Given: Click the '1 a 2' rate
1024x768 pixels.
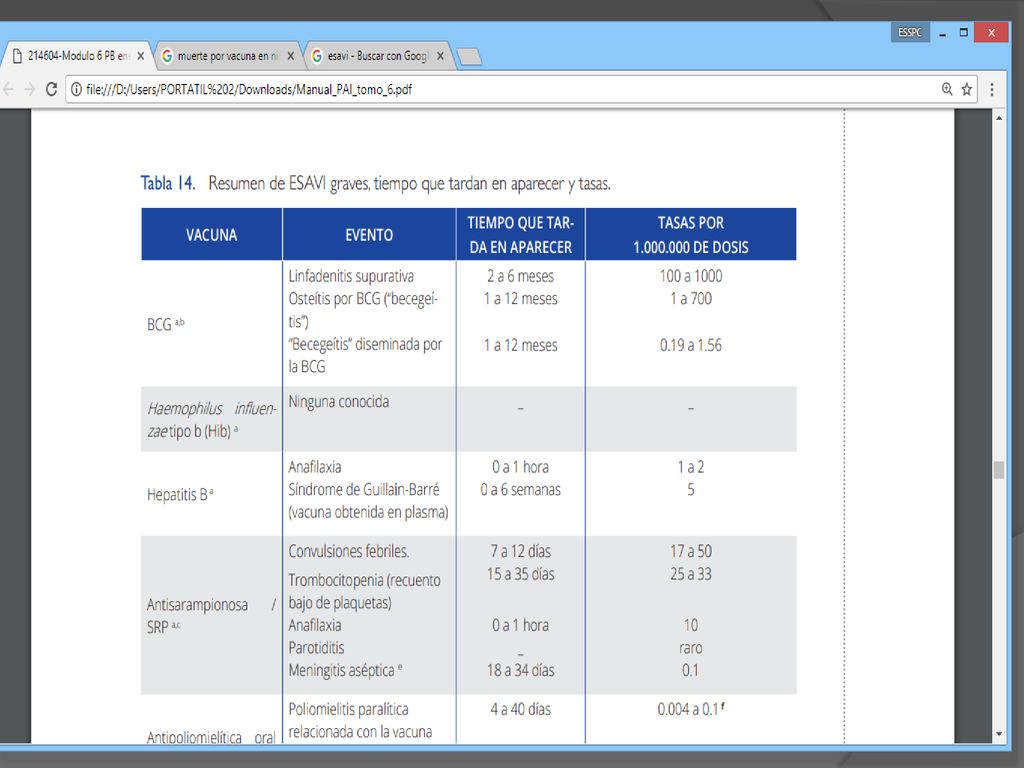Looking at the screenshot, I should coord(691,468).
